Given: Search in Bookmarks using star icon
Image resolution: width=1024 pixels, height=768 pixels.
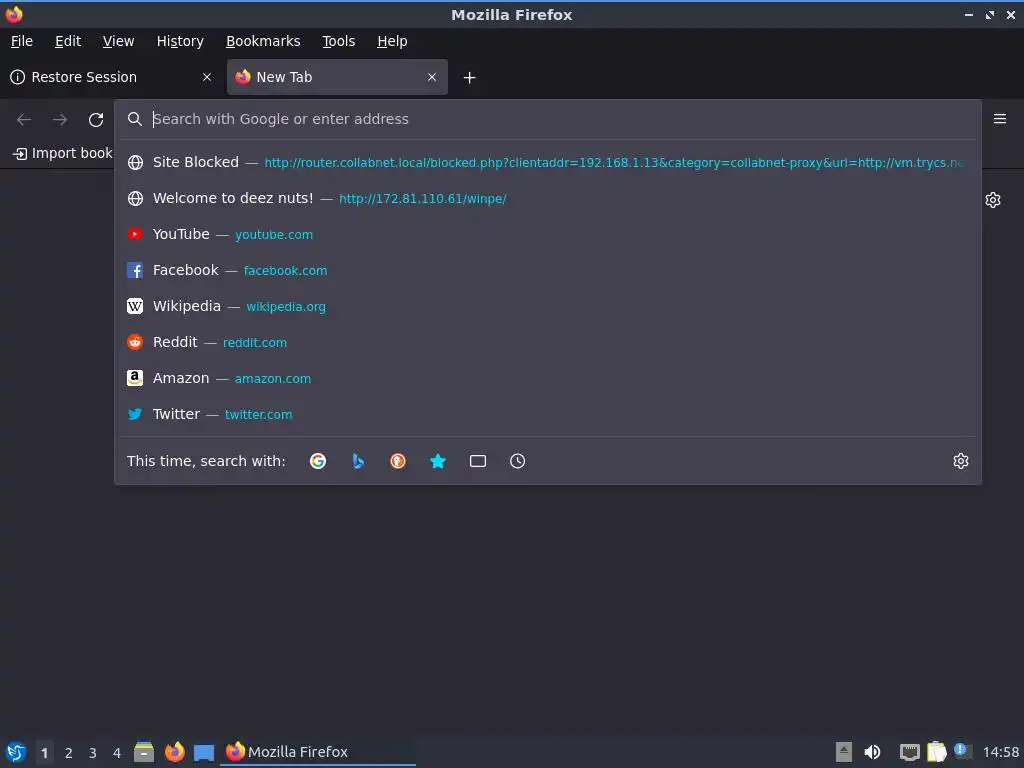Looking at the screenshot, I should click(438, 461).
